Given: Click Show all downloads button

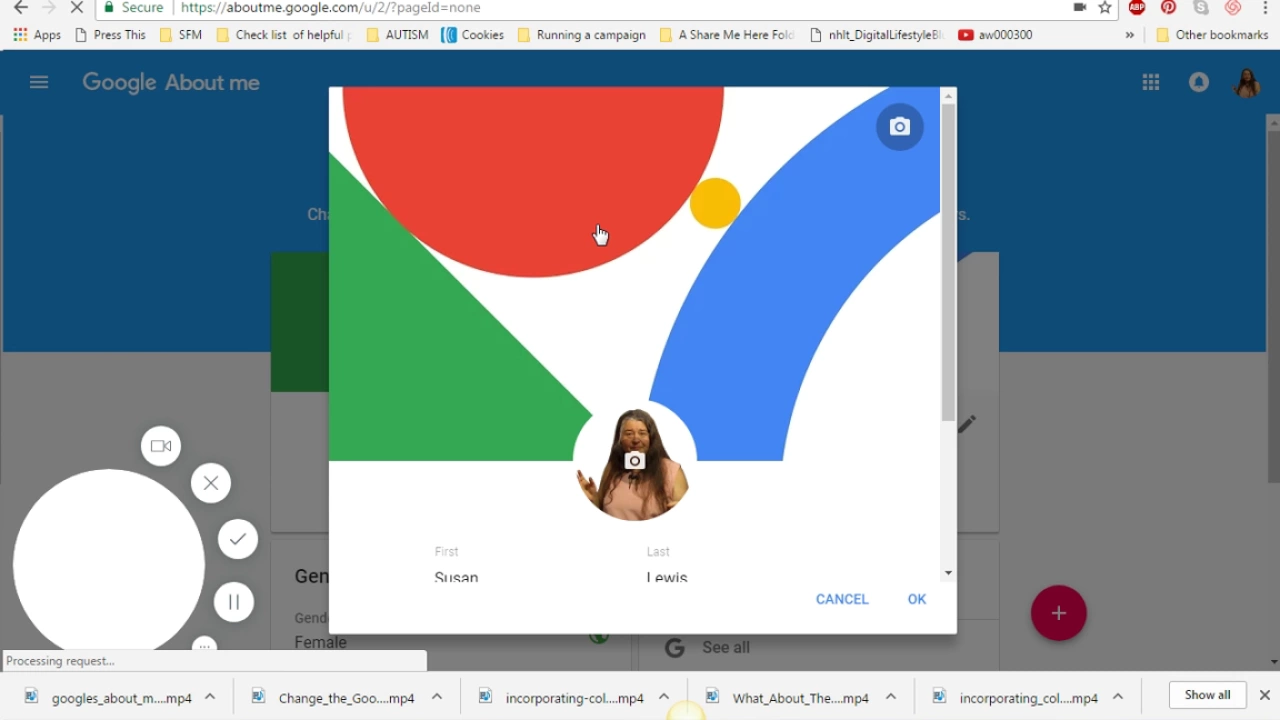Looking at the screenshot, I should point(1207,695).
